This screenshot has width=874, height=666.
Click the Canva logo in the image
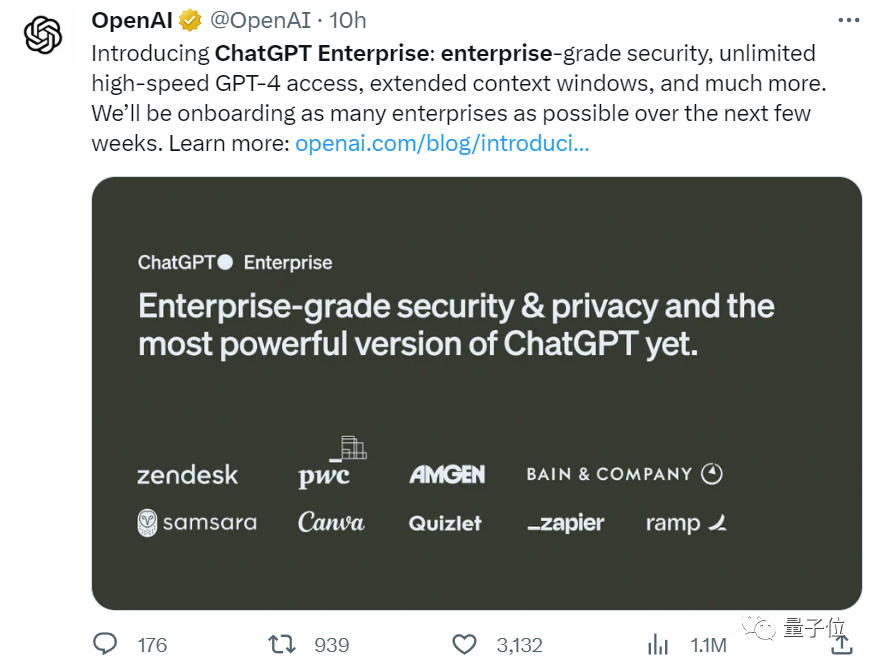(x=331, y=521)
